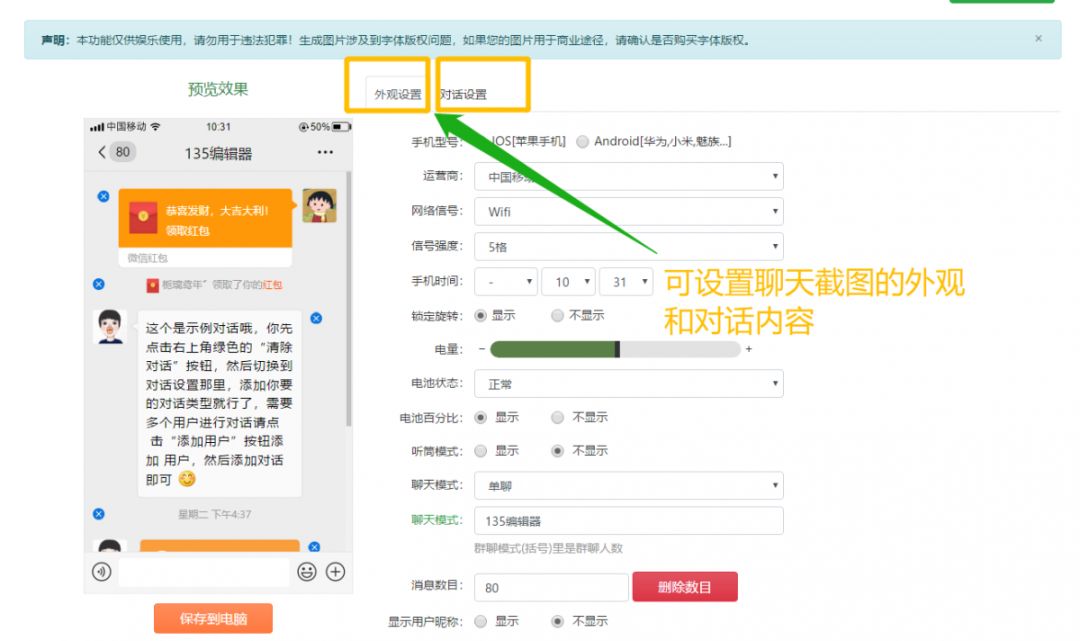Viewport: 1080px width, 641px height.
Task: Delete the bottom orange message with blue X
Action: (x=314, y=547)
